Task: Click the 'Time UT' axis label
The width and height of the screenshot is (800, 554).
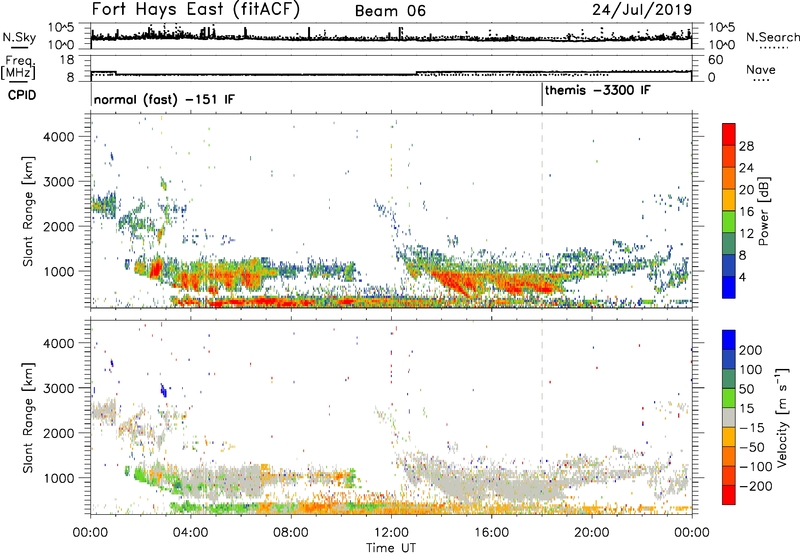Action: point(391,547)
